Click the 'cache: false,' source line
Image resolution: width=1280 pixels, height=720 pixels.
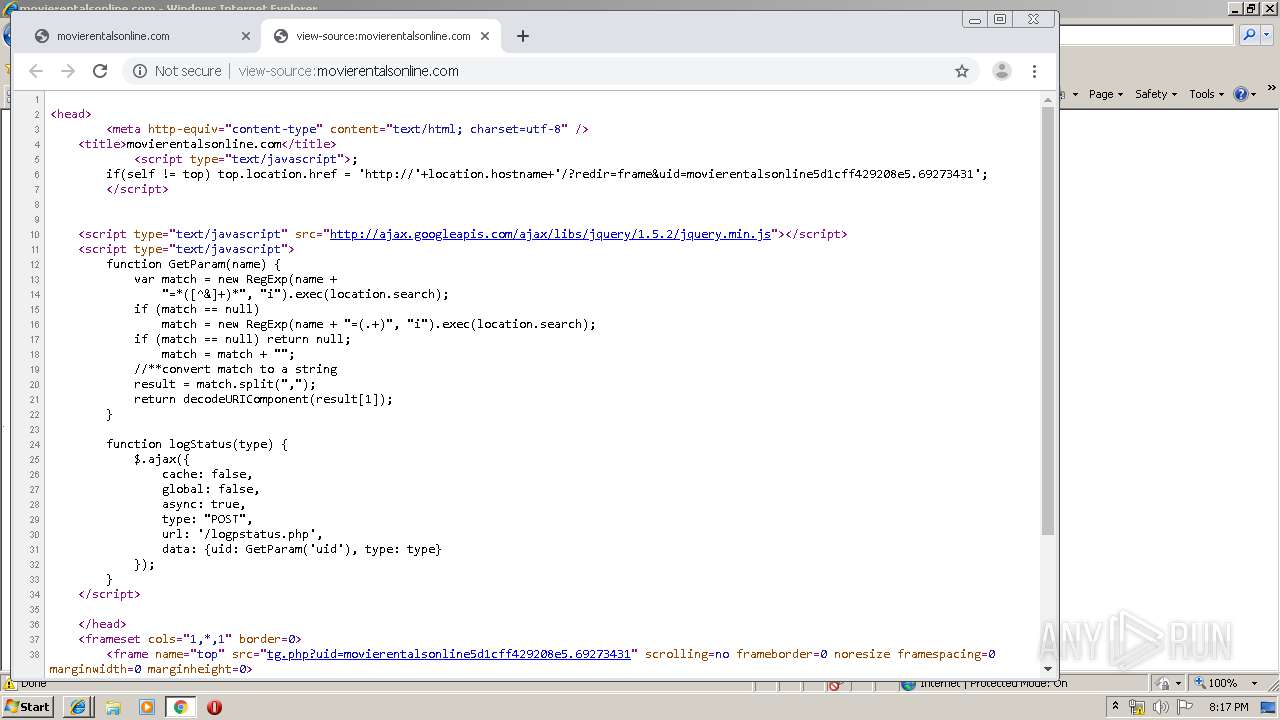coord(207,474)
